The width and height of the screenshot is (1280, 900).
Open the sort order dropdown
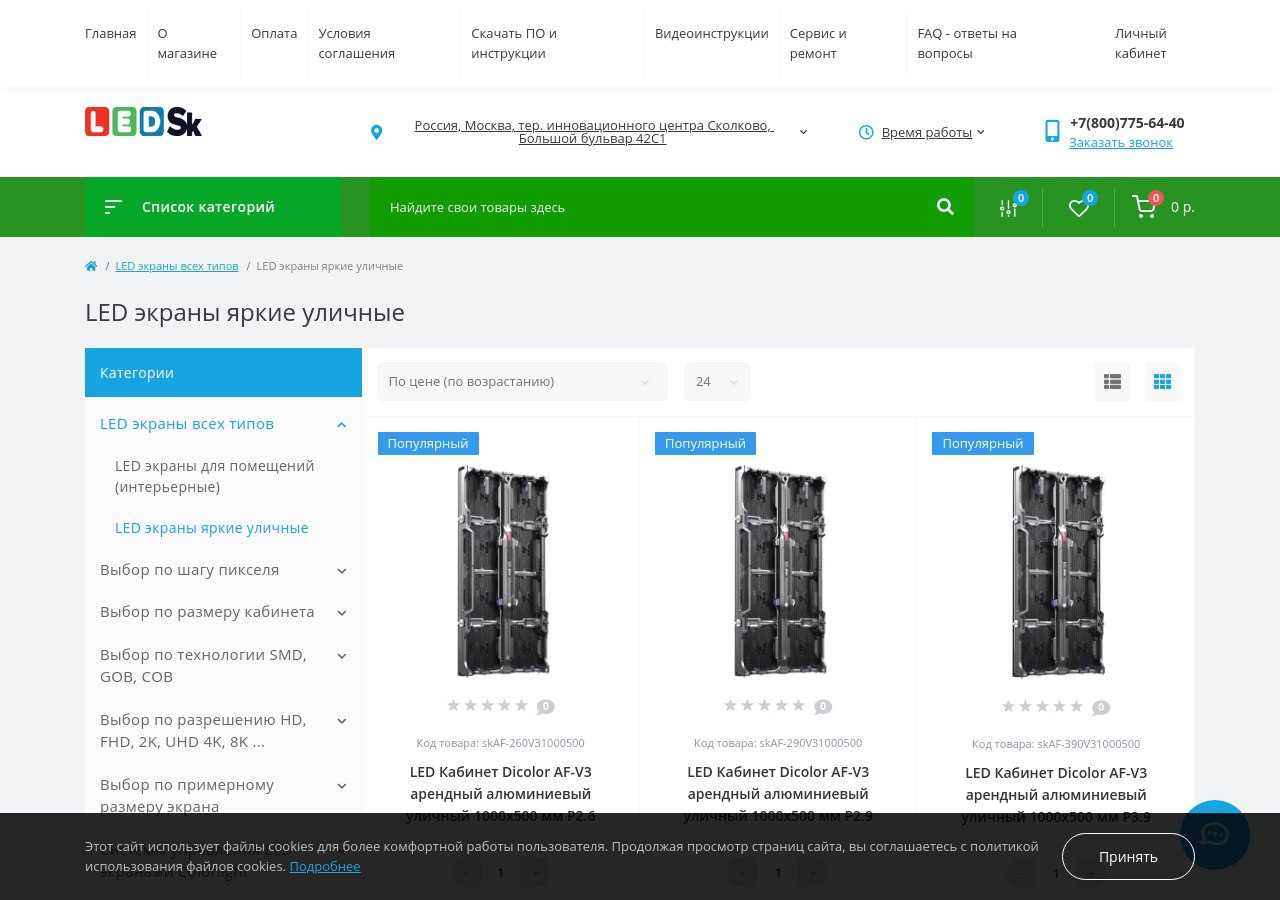pyautogui.click(x=522, y=382)
